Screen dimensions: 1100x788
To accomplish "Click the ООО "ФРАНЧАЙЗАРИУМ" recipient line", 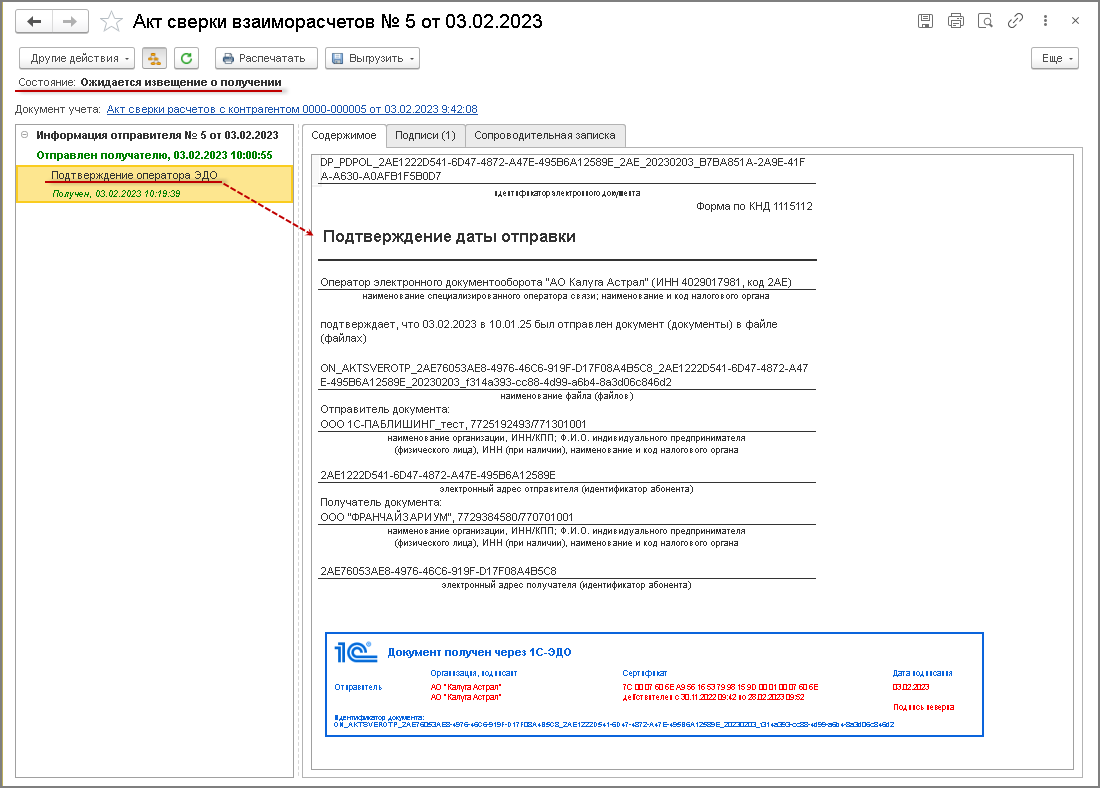I will click(x=447, y=517).
